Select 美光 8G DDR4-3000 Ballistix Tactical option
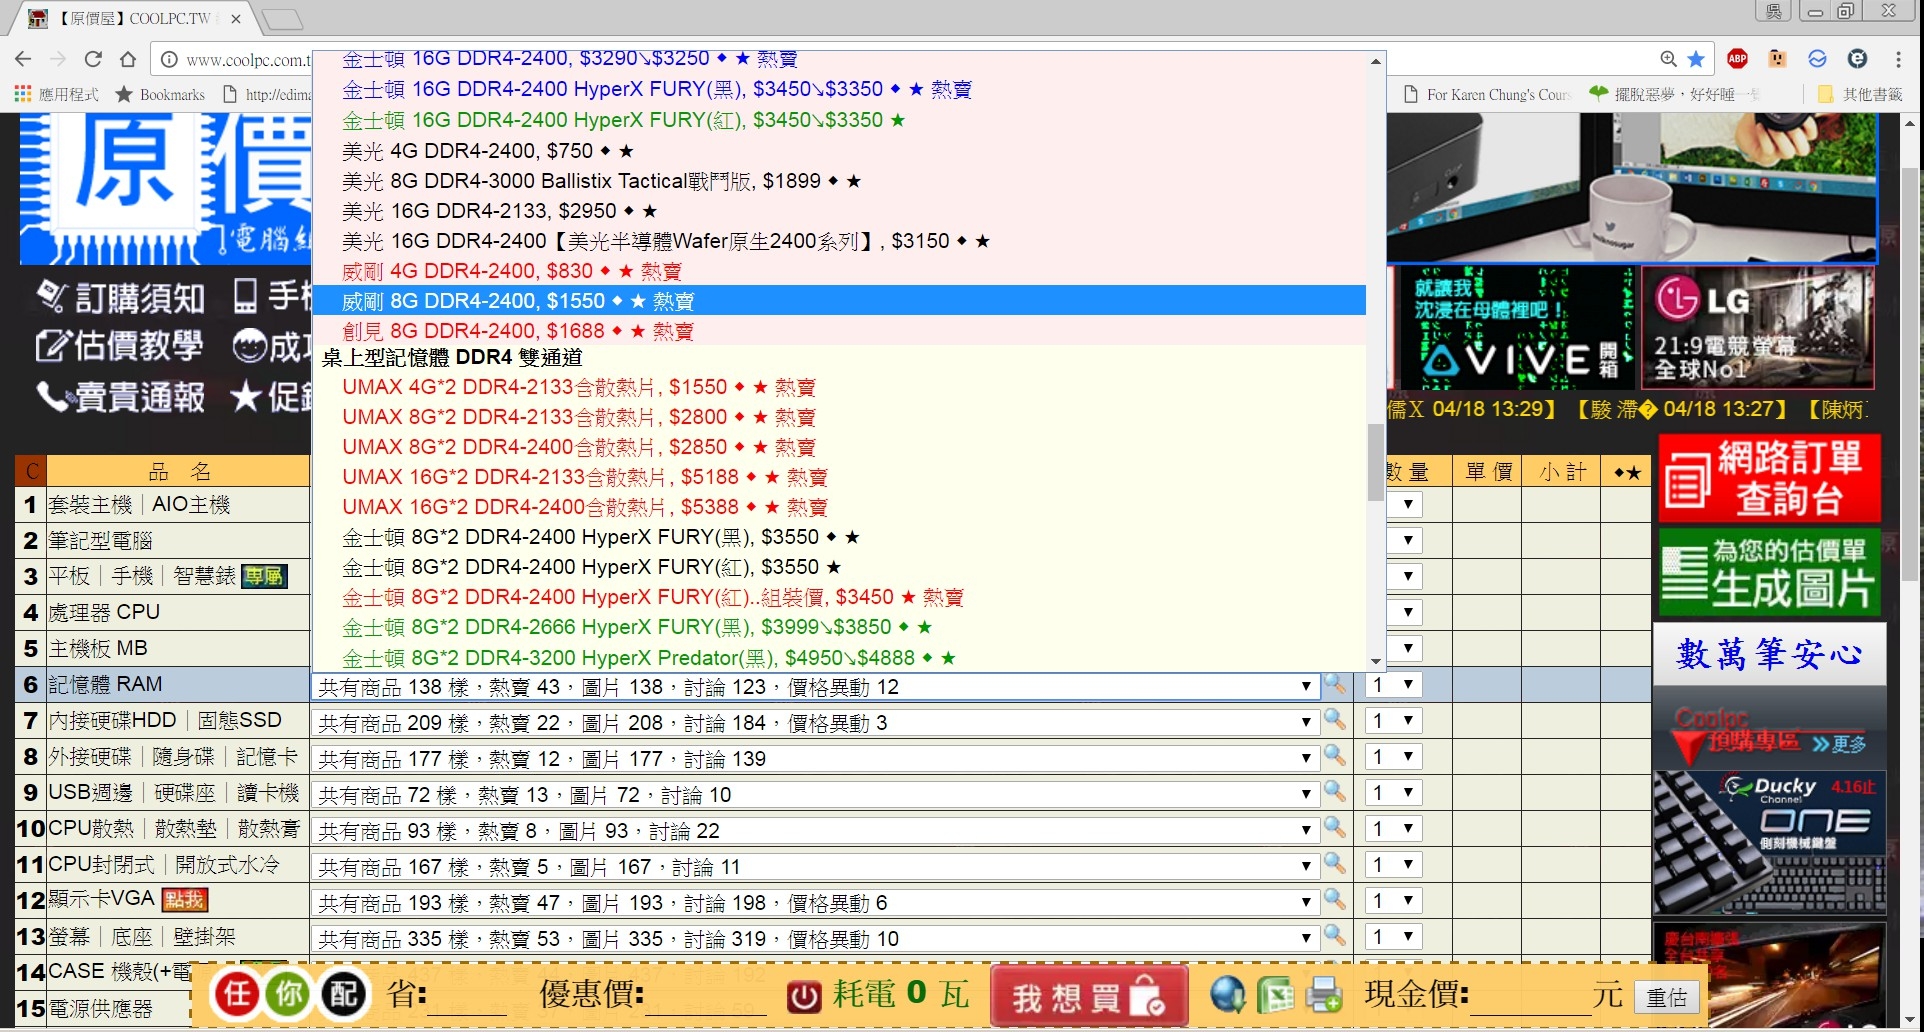Image resolution: width=1924 pixels, height=1032 pixels. coord(839,181)
